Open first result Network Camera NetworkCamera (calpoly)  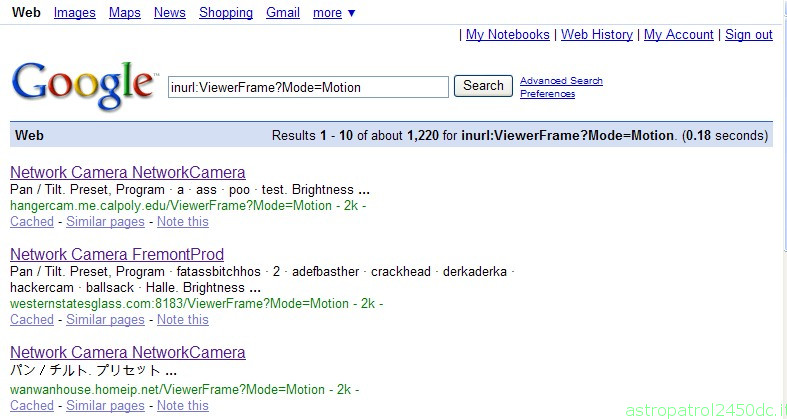128,173
